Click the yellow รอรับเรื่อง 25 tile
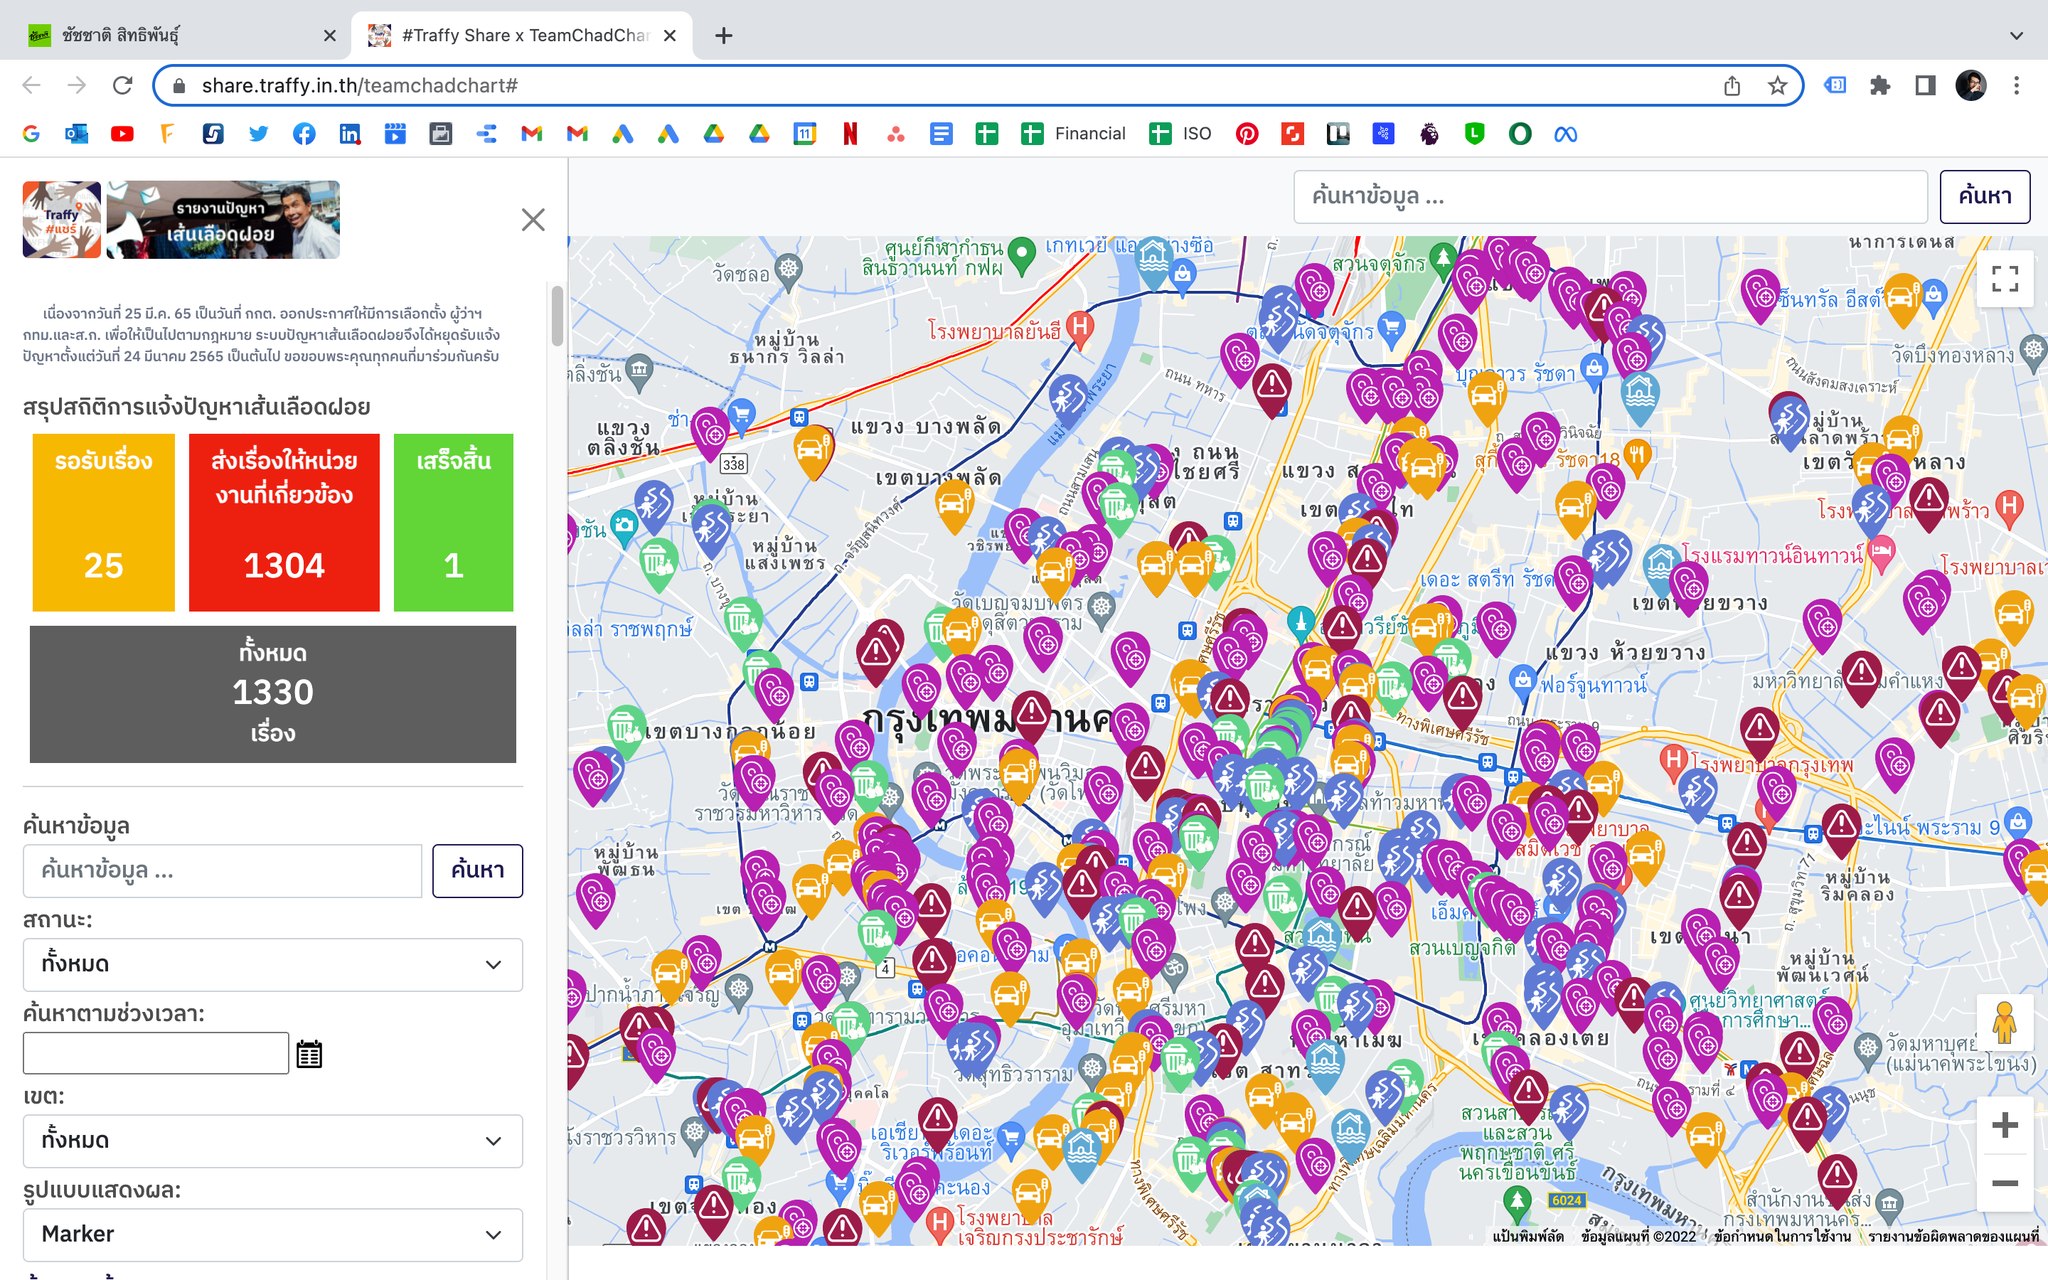 (x=103, y=522)
